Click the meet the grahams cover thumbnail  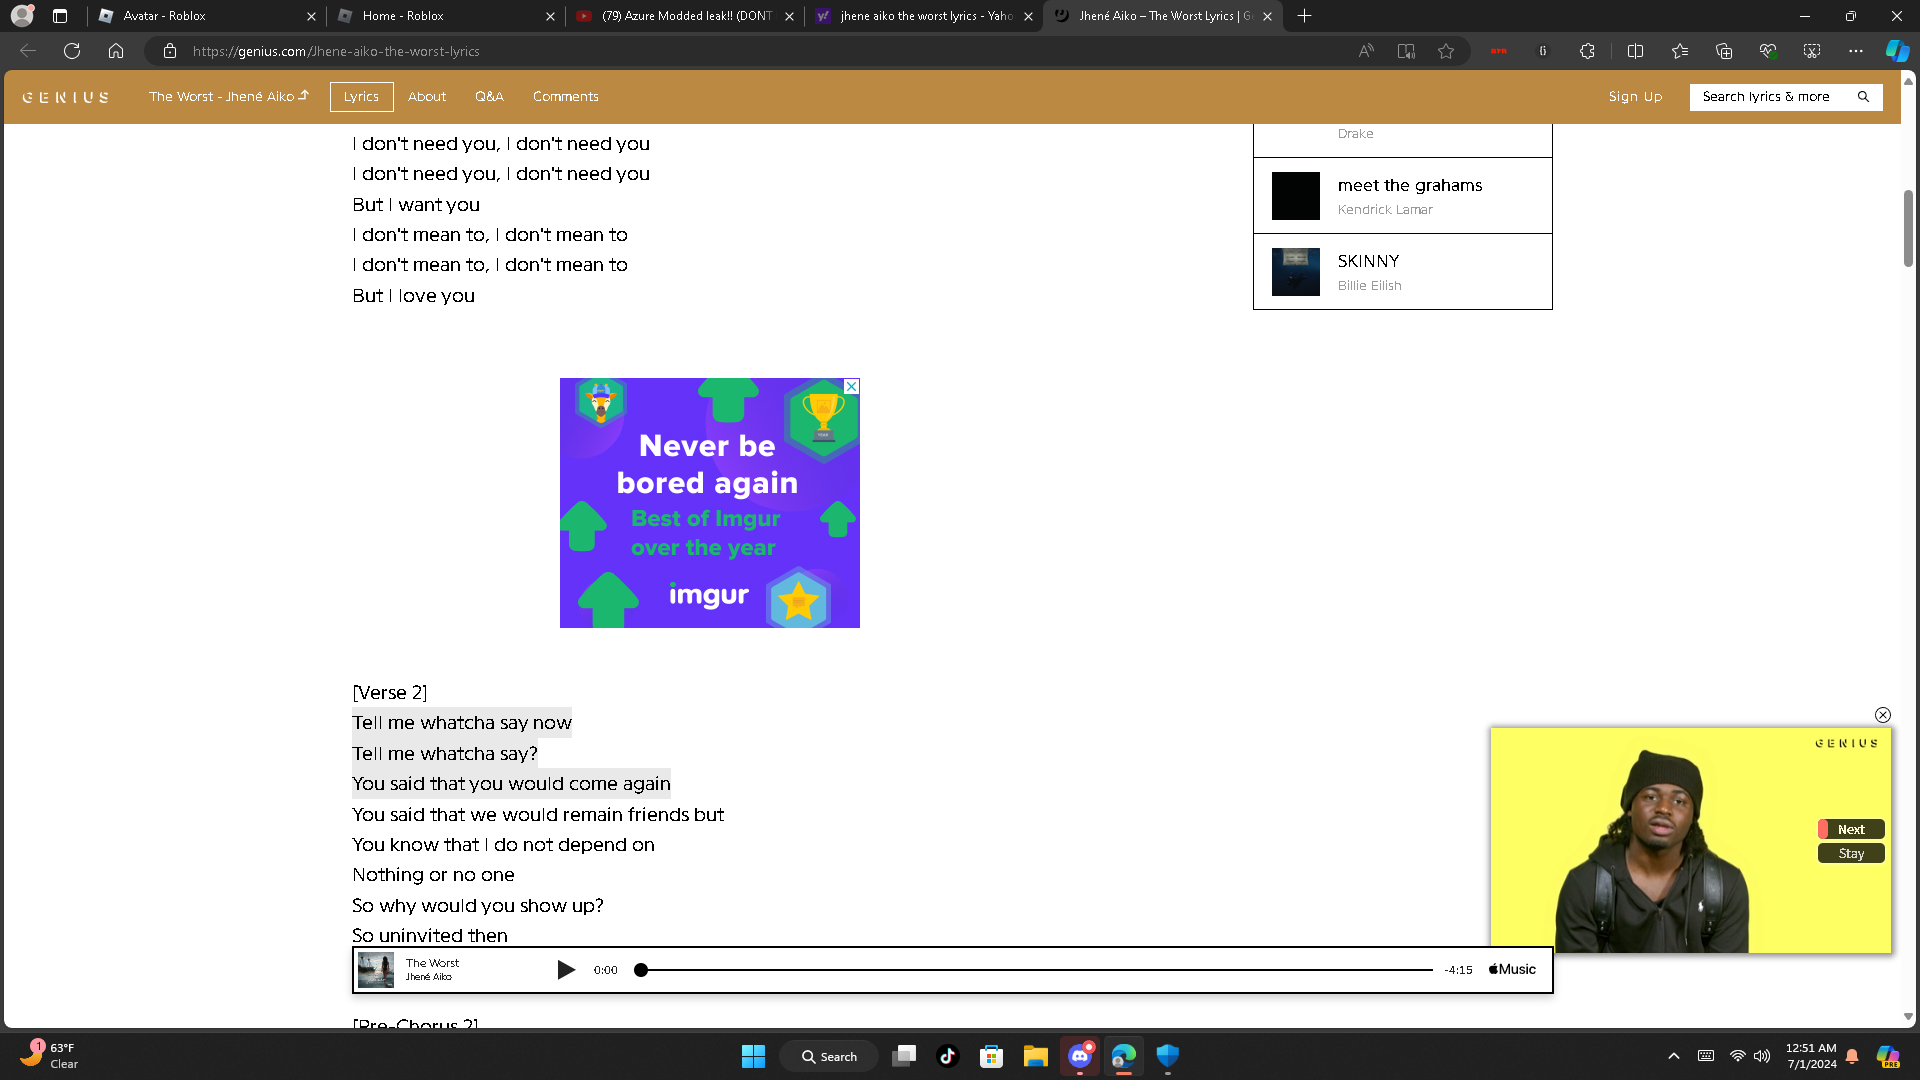point(1296,196)
